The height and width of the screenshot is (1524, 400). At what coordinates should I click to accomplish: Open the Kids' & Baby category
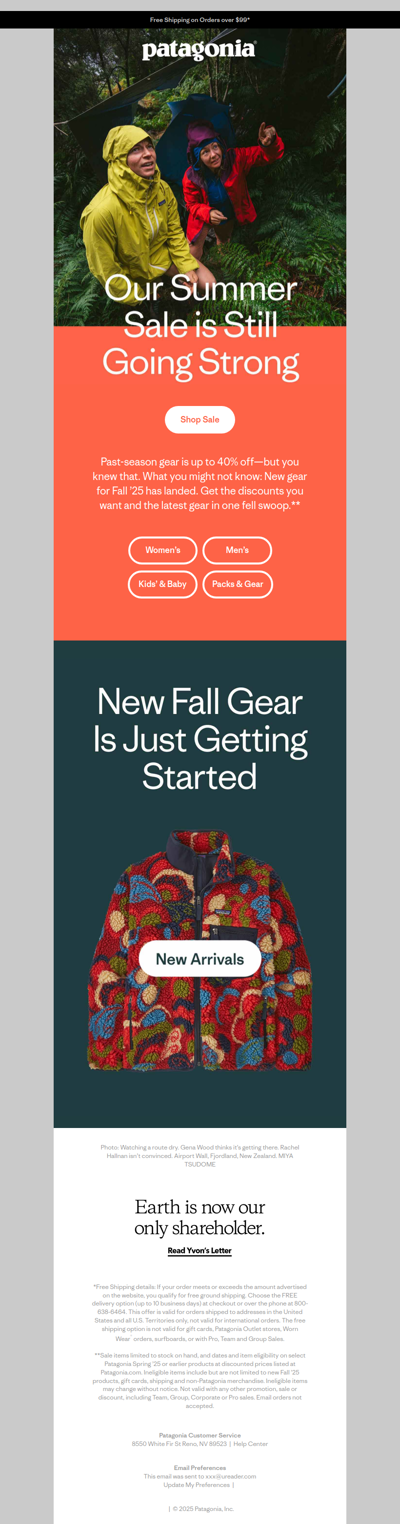(x=163, y=584)
